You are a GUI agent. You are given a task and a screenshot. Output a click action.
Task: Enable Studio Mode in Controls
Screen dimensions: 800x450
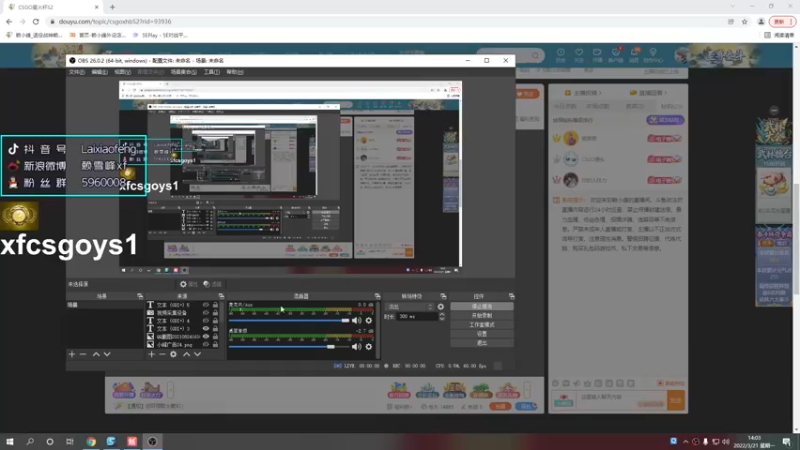[x=482, y=324]
